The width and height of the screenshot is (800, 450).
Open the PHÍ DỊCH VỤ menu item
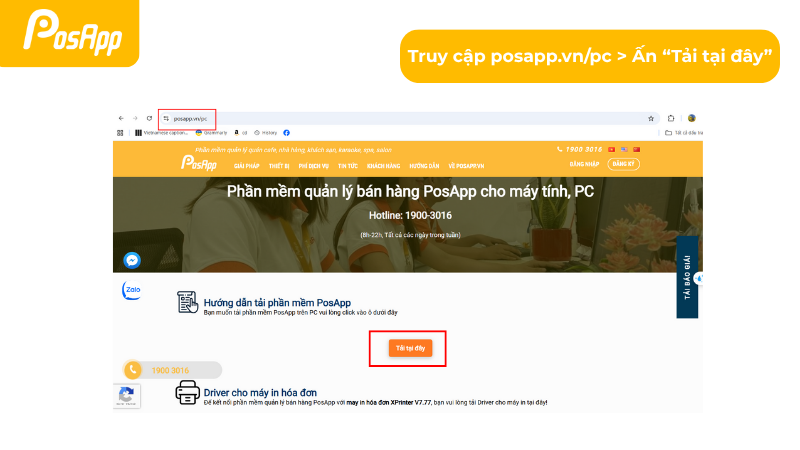point(313,166)
